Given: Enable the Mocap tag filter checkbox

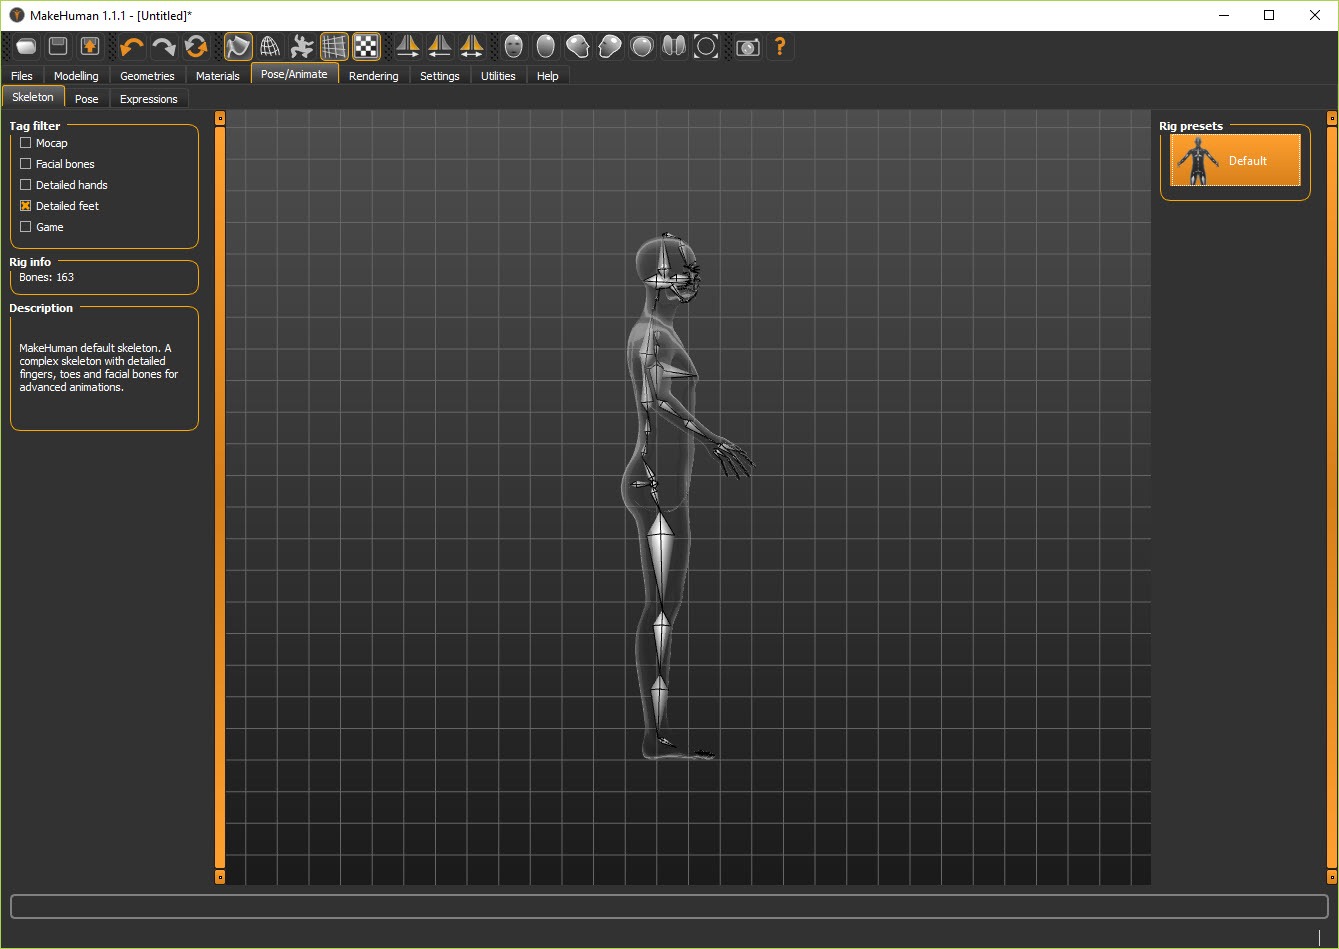Looking at the screenshot, I should (x=26, y=143).
